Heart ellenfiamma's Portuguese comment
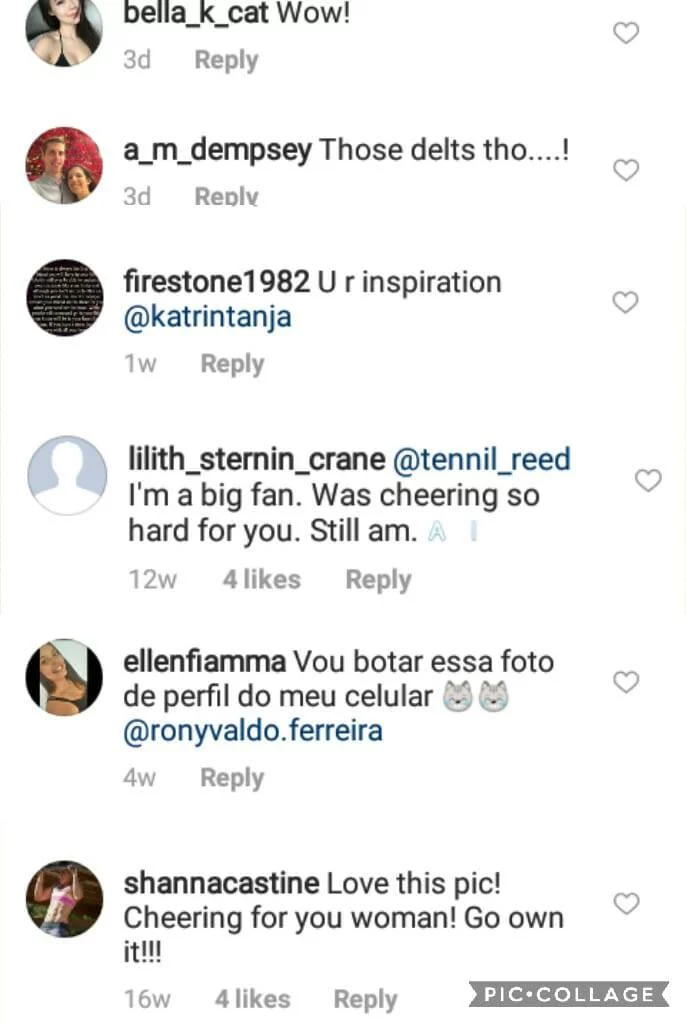 tap(625, 682)
